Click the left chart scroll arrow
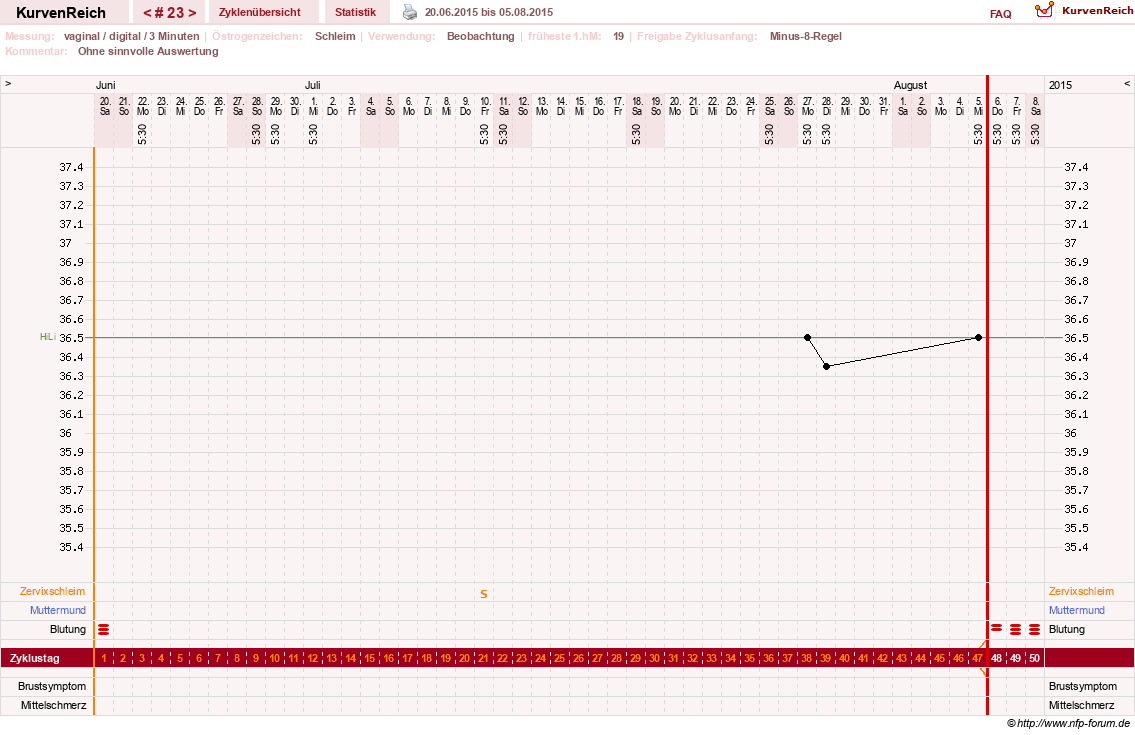The height and width of the screenshot is (735, 1135). (x=8, y=84)
